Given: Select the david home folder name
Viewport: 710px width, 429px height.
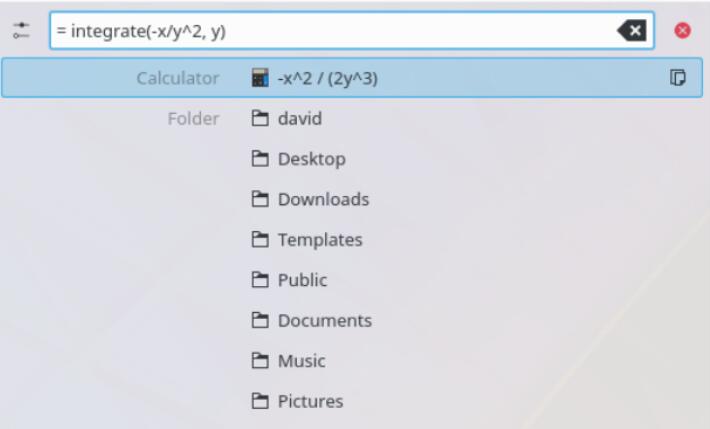Looking at the screenshot, I should click(x=300, y=119).
